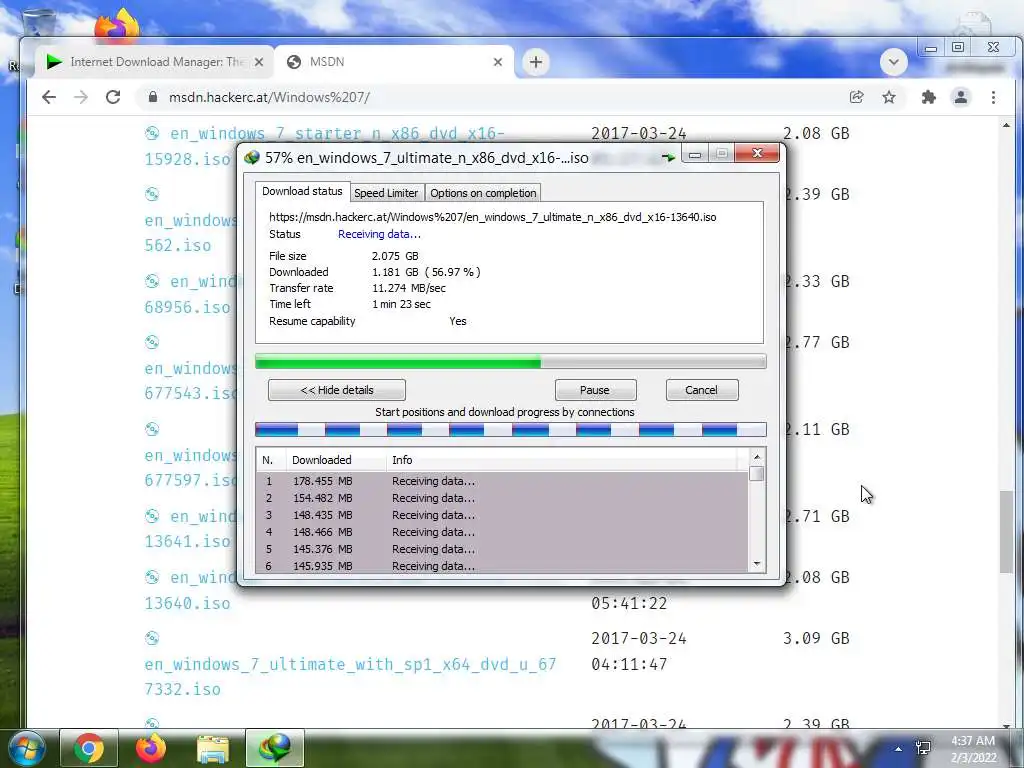Open the share page icon in address bar

[856, 97]
